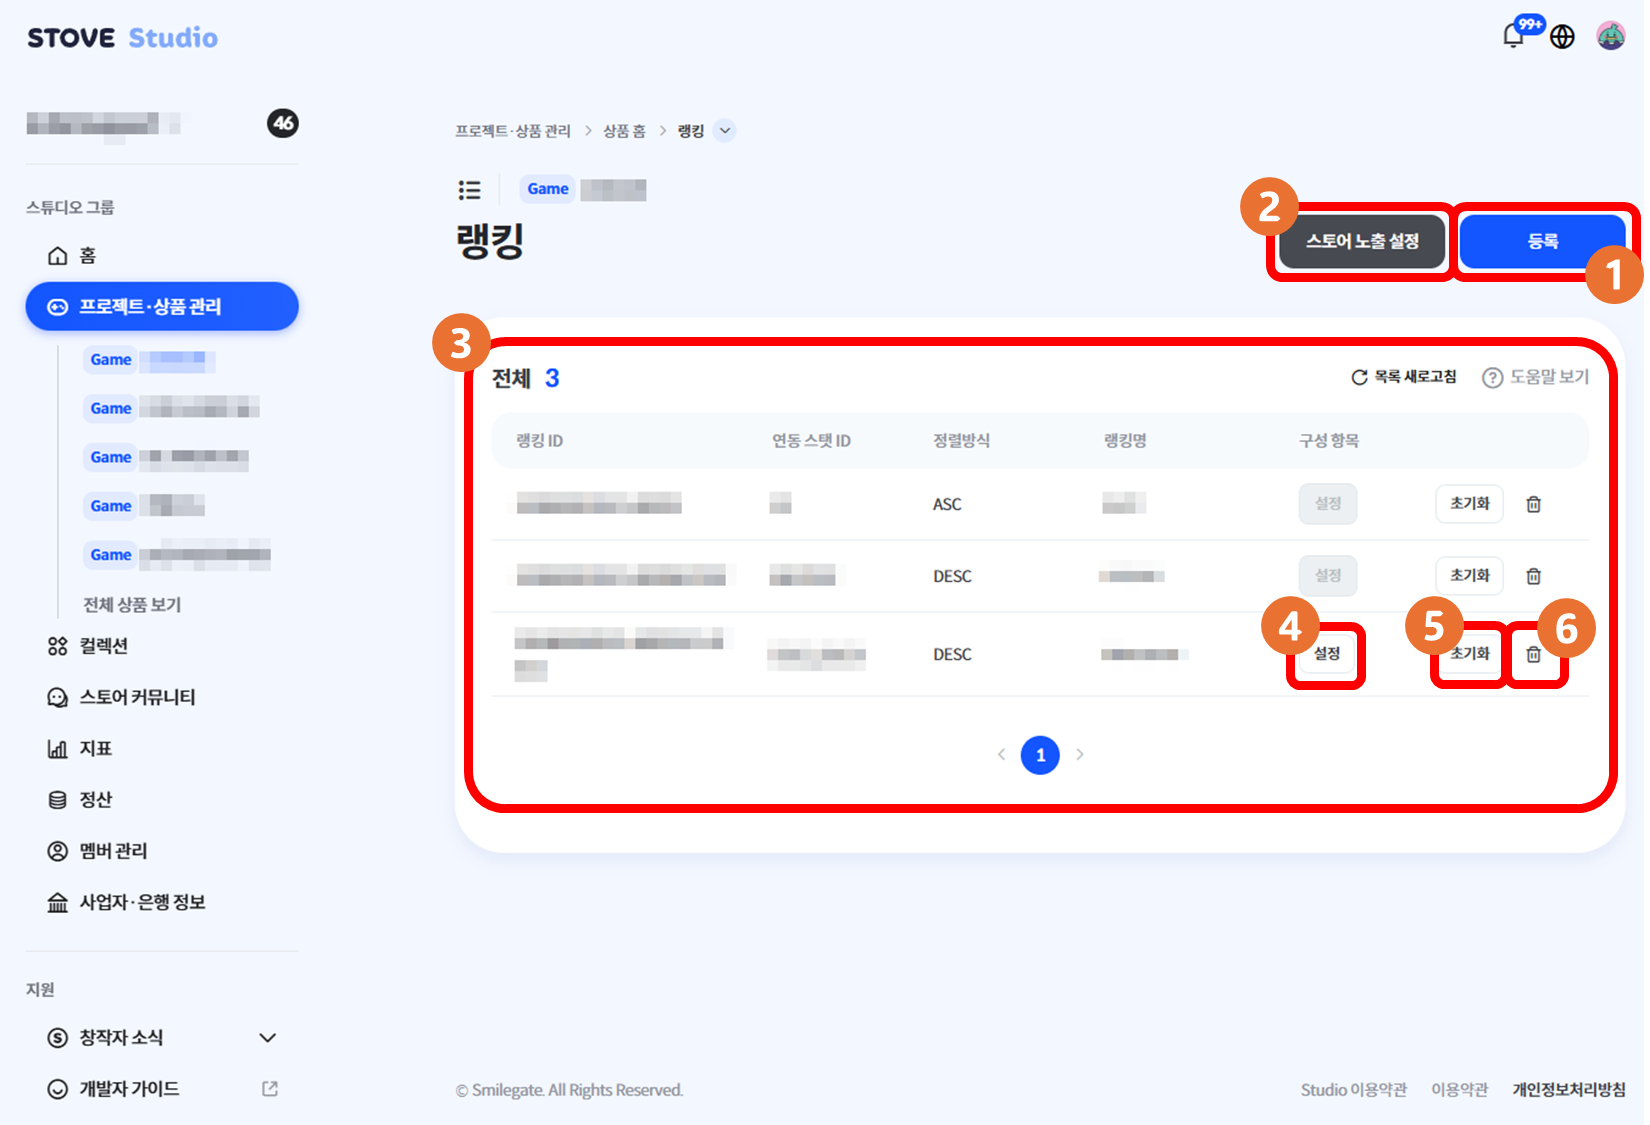Click the home icon in sidebar
The height and width of the screenshot is (1125, 1650).
point(58,256)
